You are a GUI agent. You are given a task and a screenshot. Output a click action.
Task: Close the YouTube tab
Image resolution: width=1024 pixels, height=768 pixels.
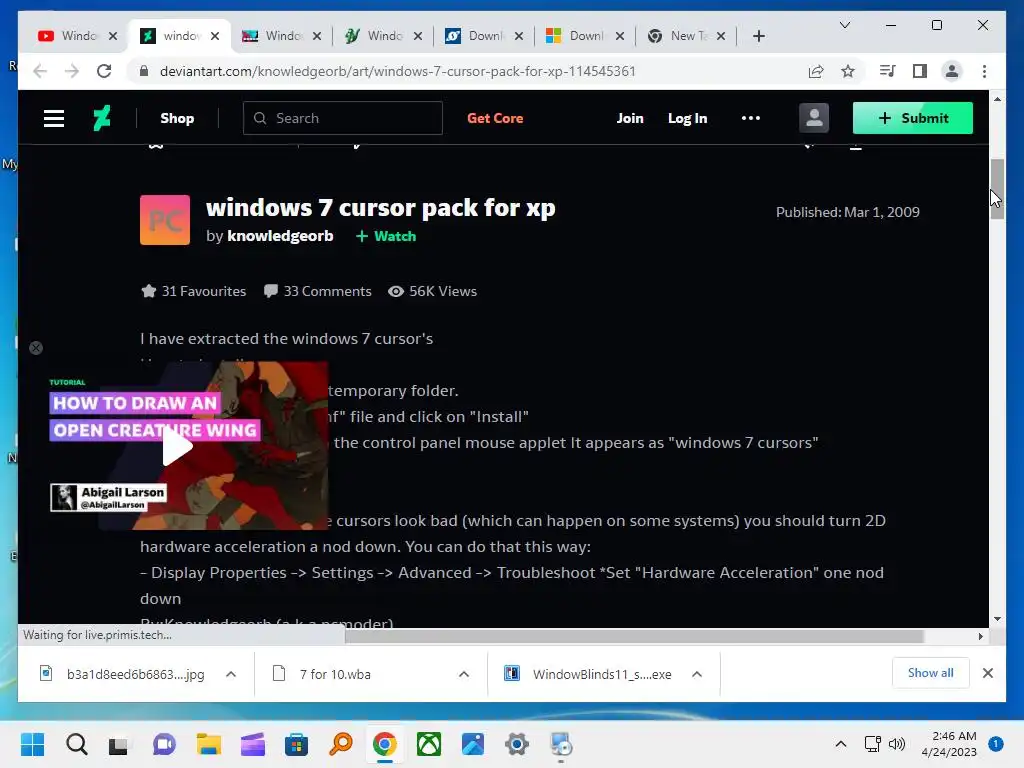pos(112,36)
